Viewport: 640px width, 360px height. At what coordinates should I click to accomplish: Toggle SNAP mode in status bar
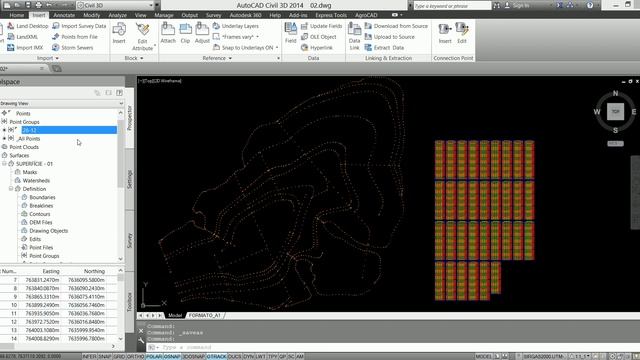click(105, 357)
